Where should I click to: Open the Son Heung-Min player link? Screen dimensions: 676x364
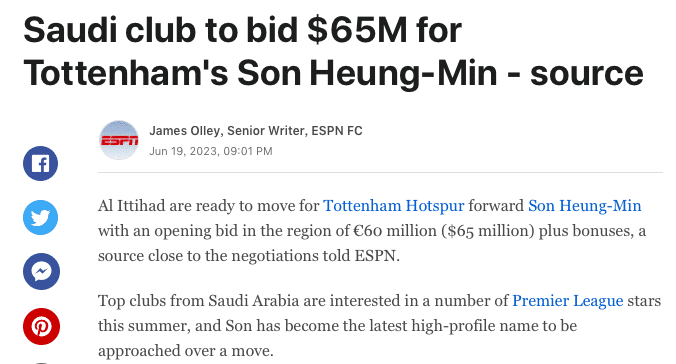[x=585, y=206]
